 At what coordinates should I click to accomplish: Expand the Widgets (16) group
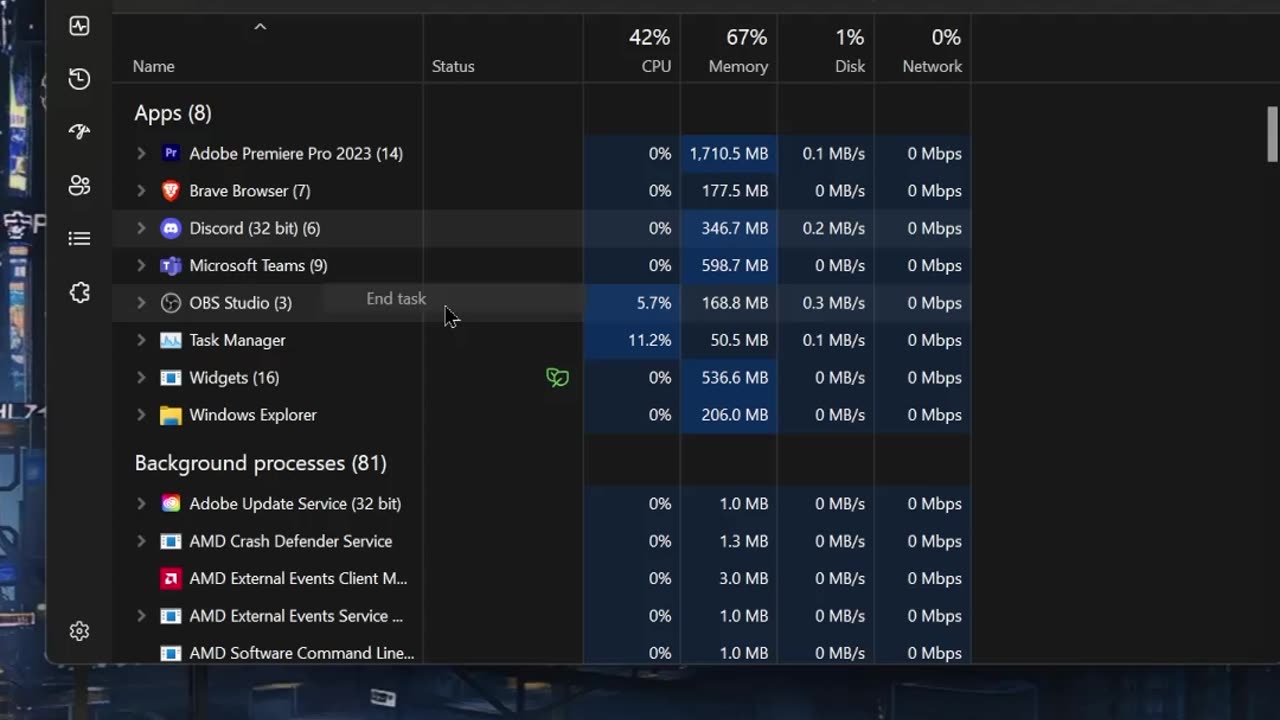tap(141, 377)
